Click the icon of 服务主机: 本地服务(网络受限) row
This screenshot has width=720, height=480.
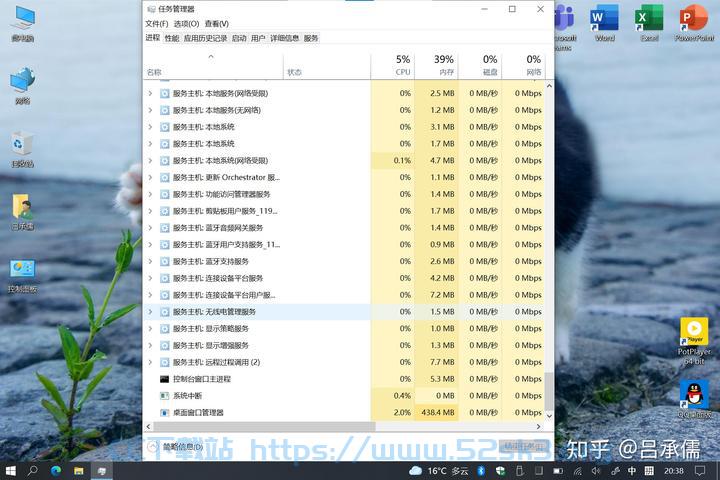pos(164,93)
